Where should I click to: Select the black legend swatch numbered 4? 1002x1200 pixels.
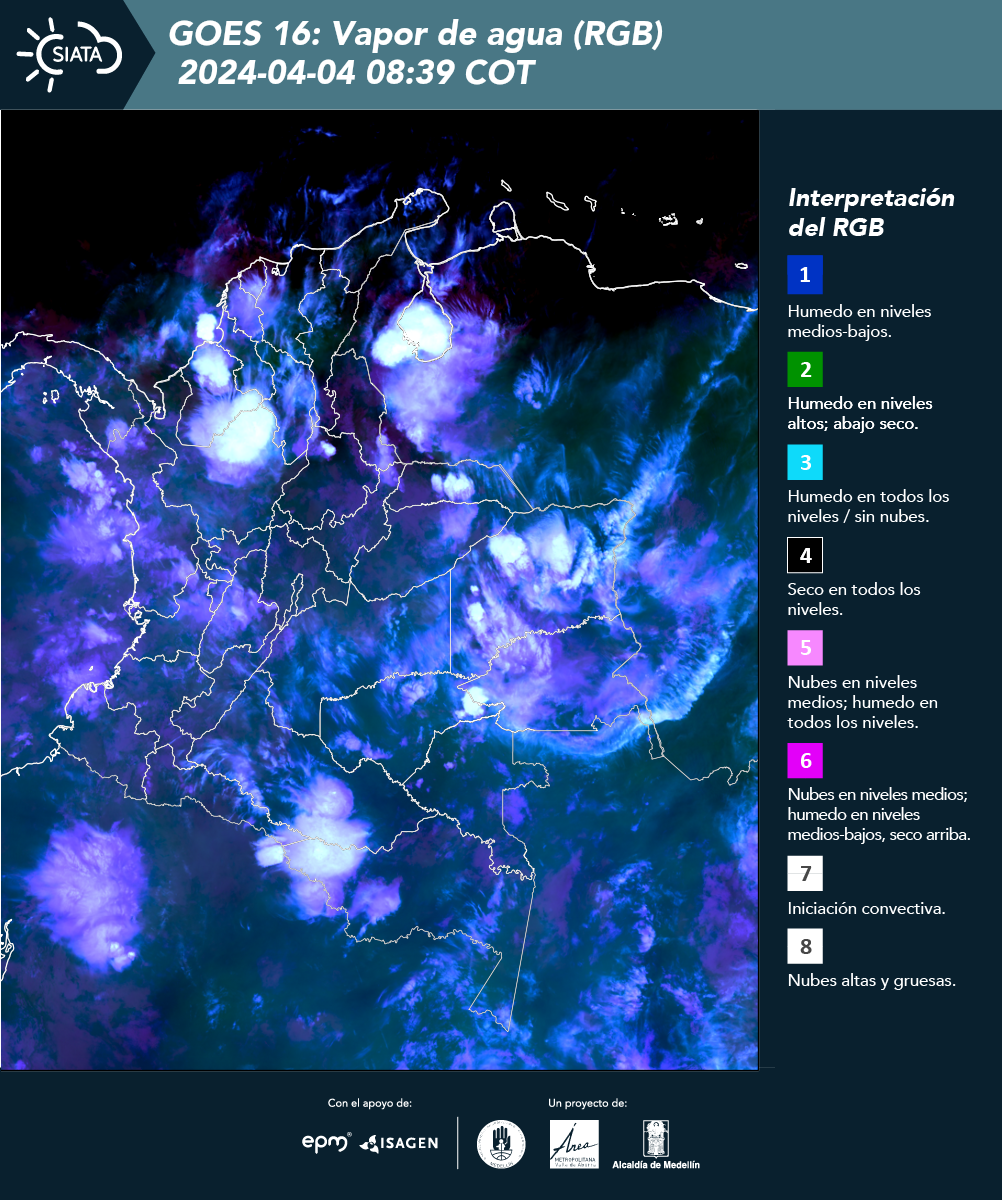point(805,554)
